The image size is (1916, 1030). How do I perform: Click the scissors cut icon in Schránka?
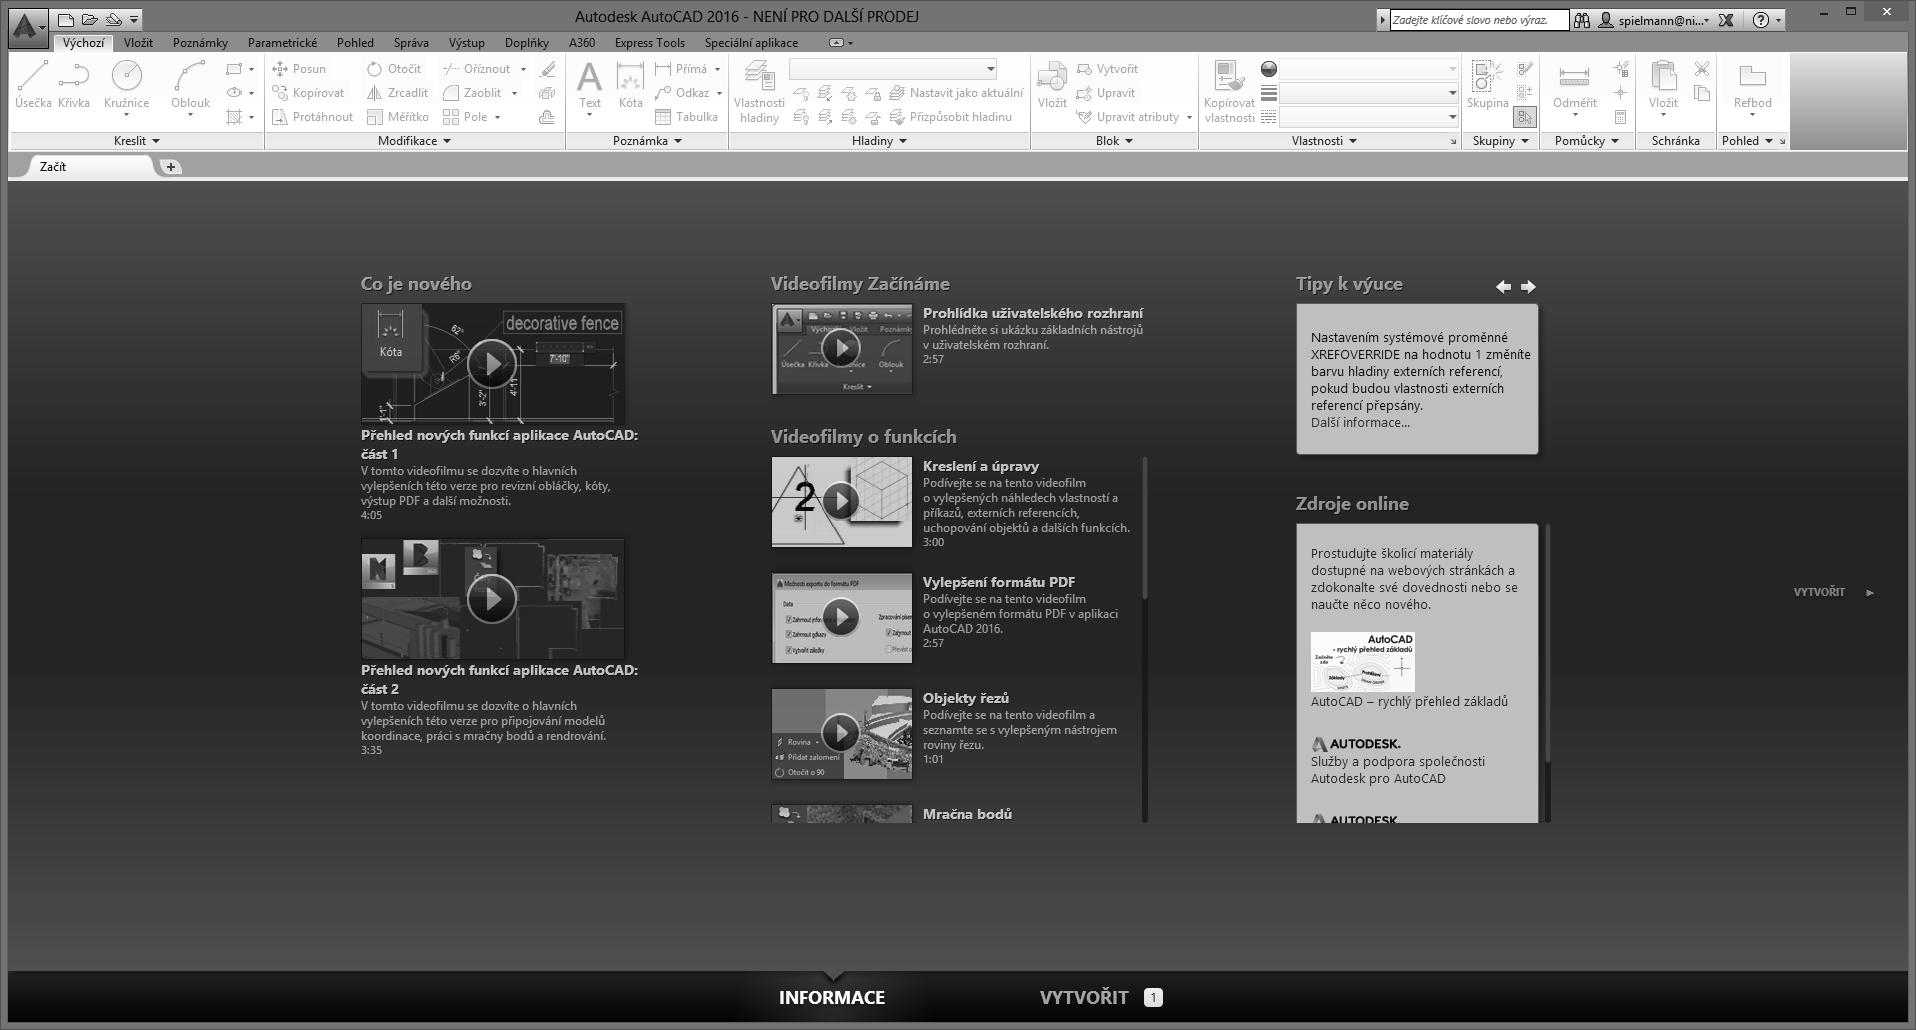point(1702,69)
